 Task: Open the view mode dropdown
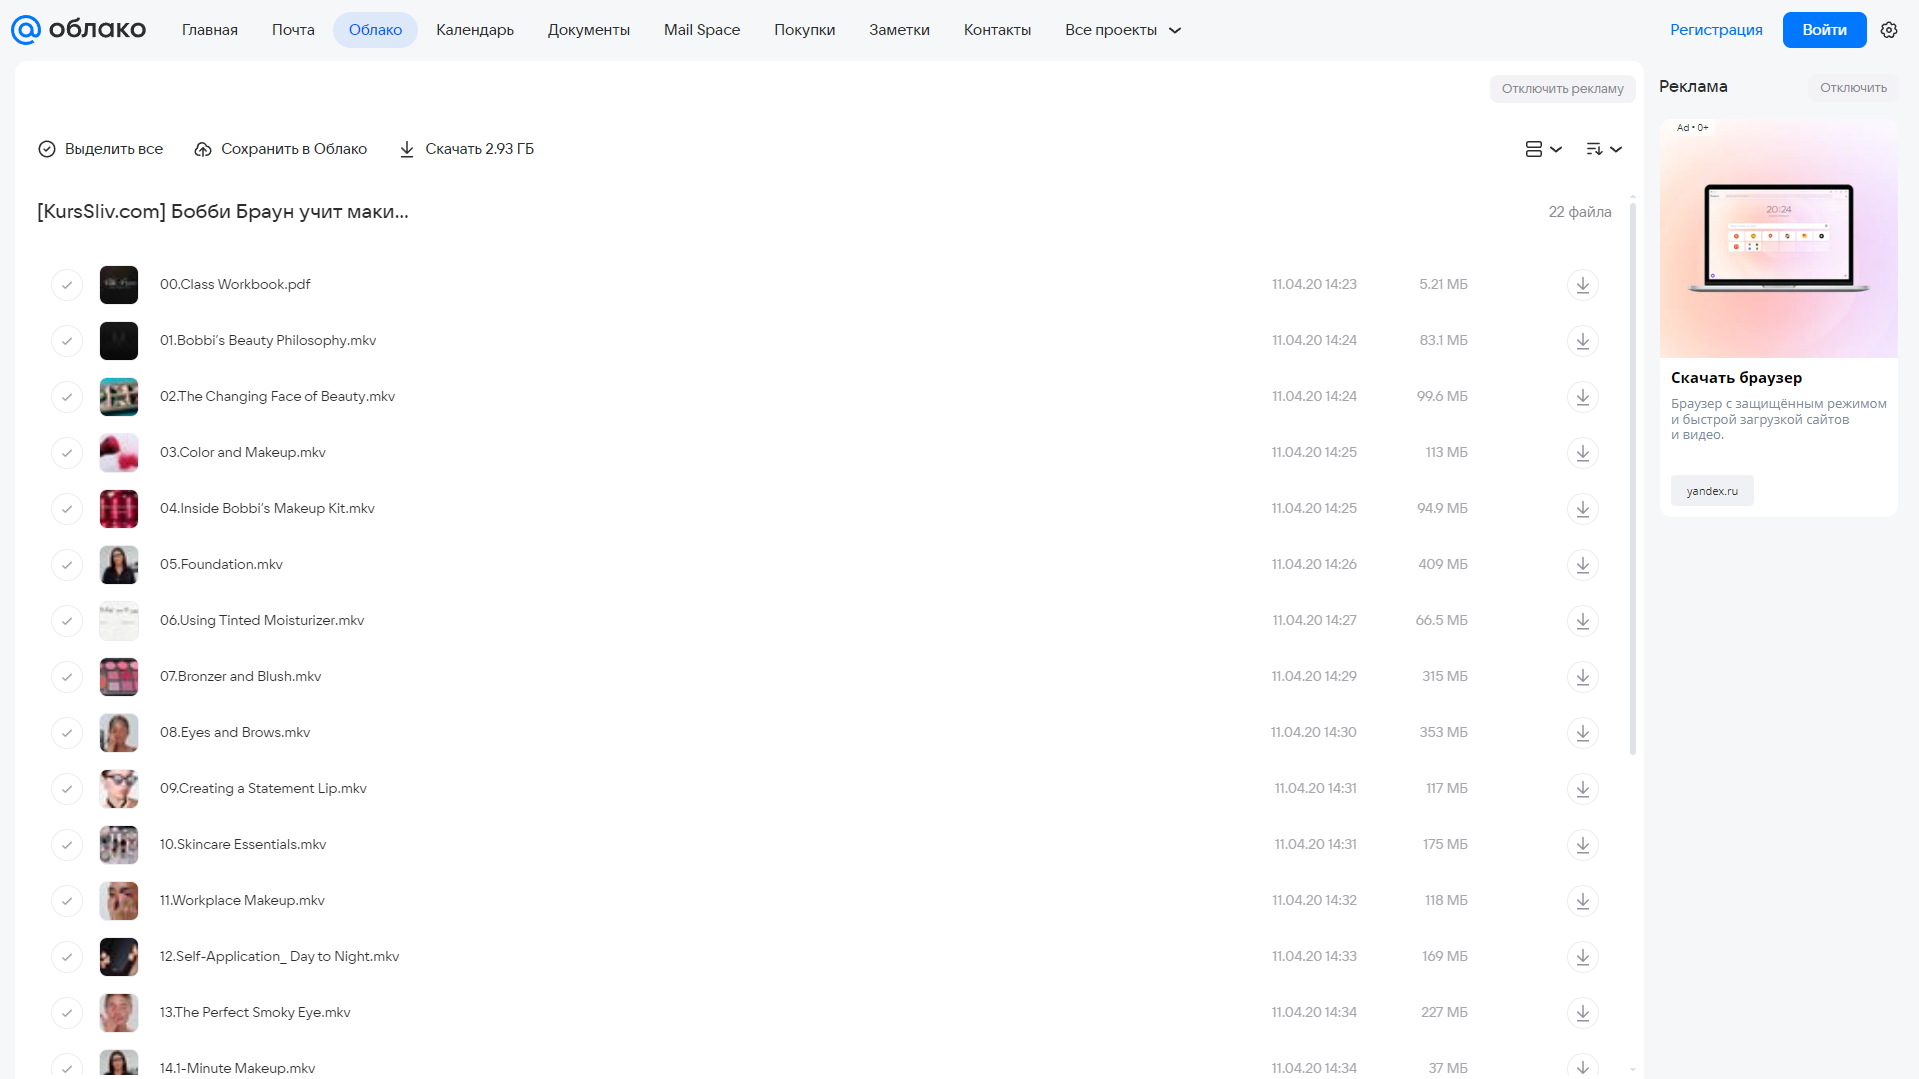pyautogui.click(x=1543, y=149)
